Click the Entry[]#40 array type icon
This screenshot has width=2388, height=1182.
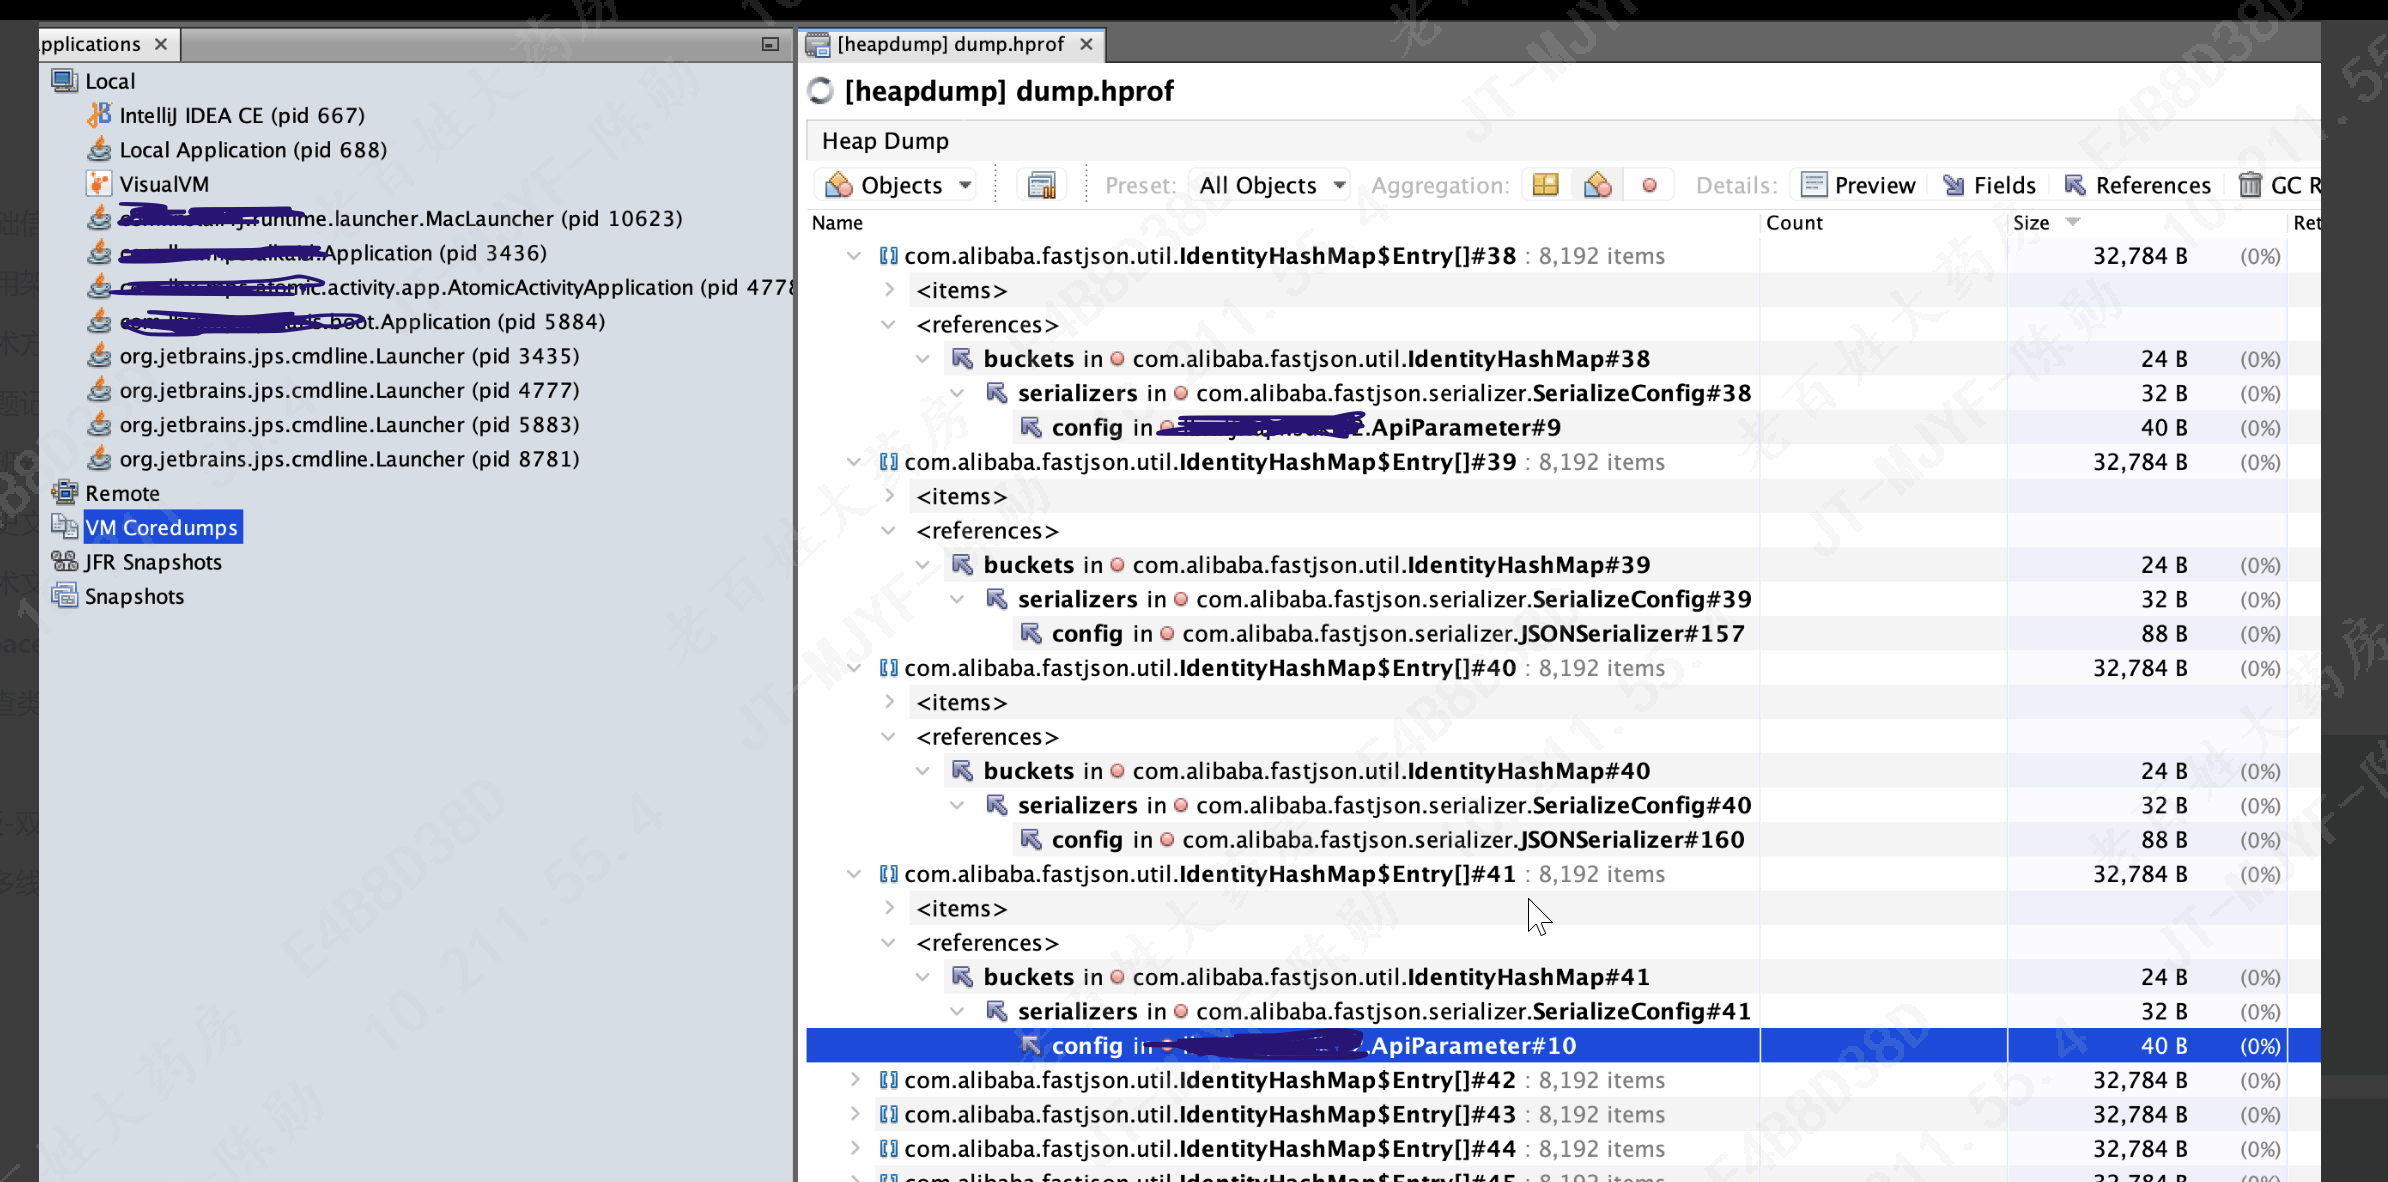(888, 668)
